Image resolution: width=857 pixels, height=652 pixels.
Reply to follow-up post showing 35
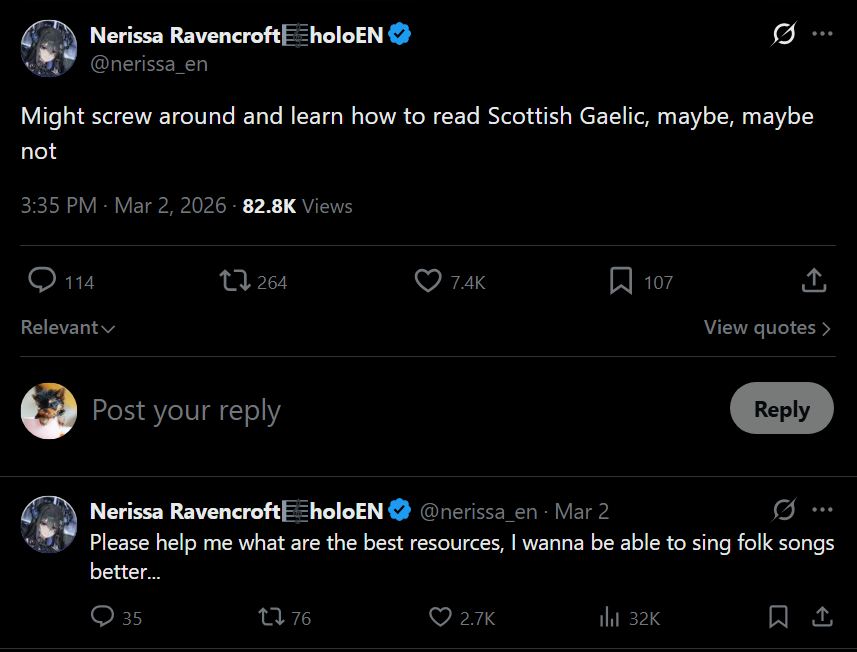(116, 618)
